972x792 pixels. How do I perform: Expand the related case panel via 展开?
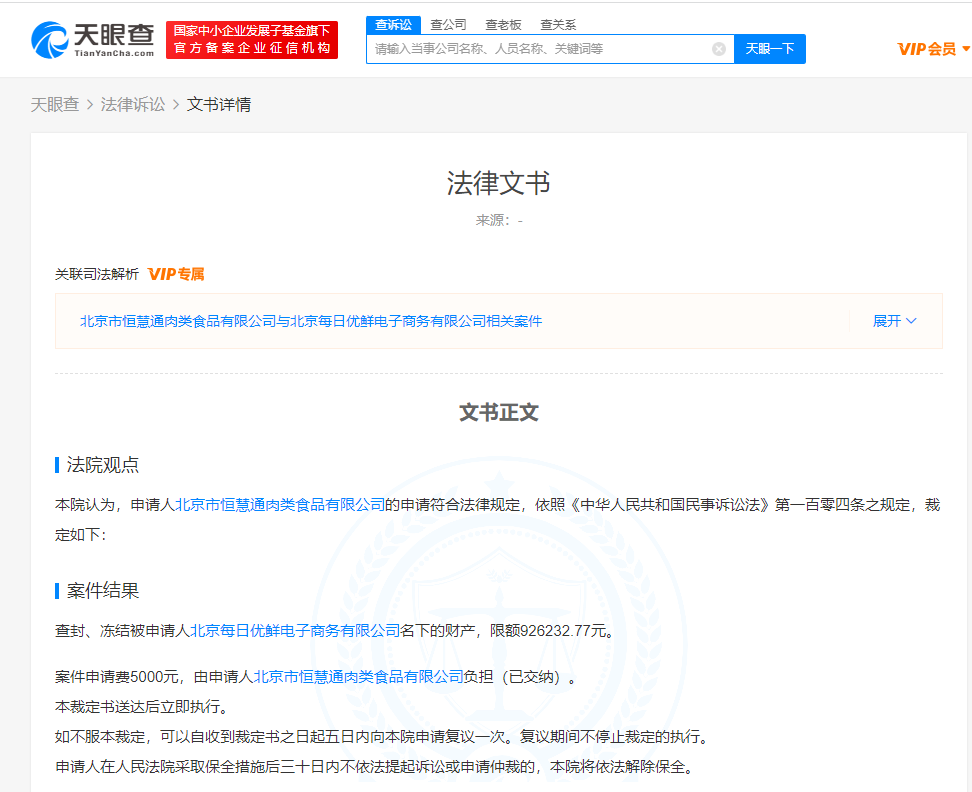tap(894, 321)
